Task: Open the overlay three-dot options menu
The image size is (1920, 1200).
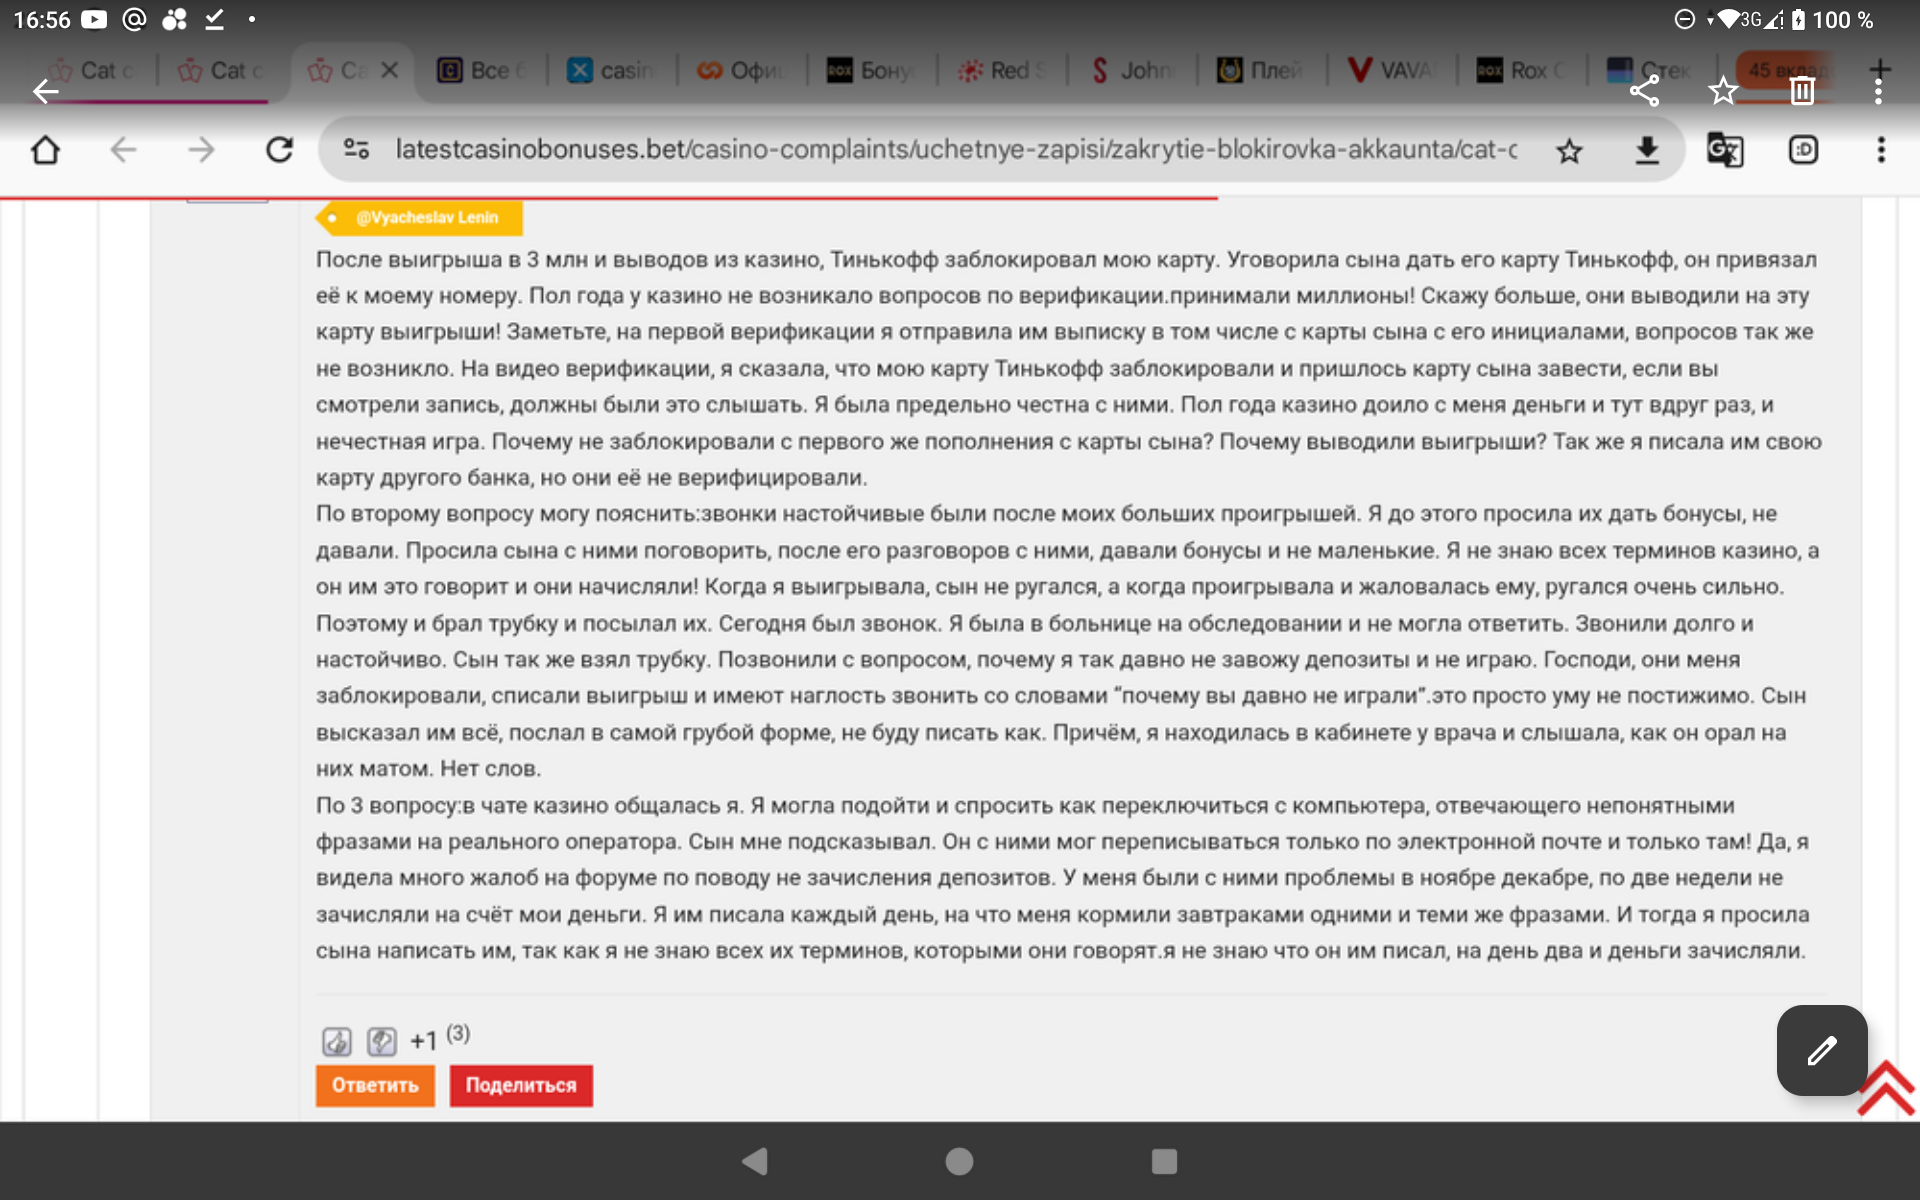Action: coord(1878,91)
